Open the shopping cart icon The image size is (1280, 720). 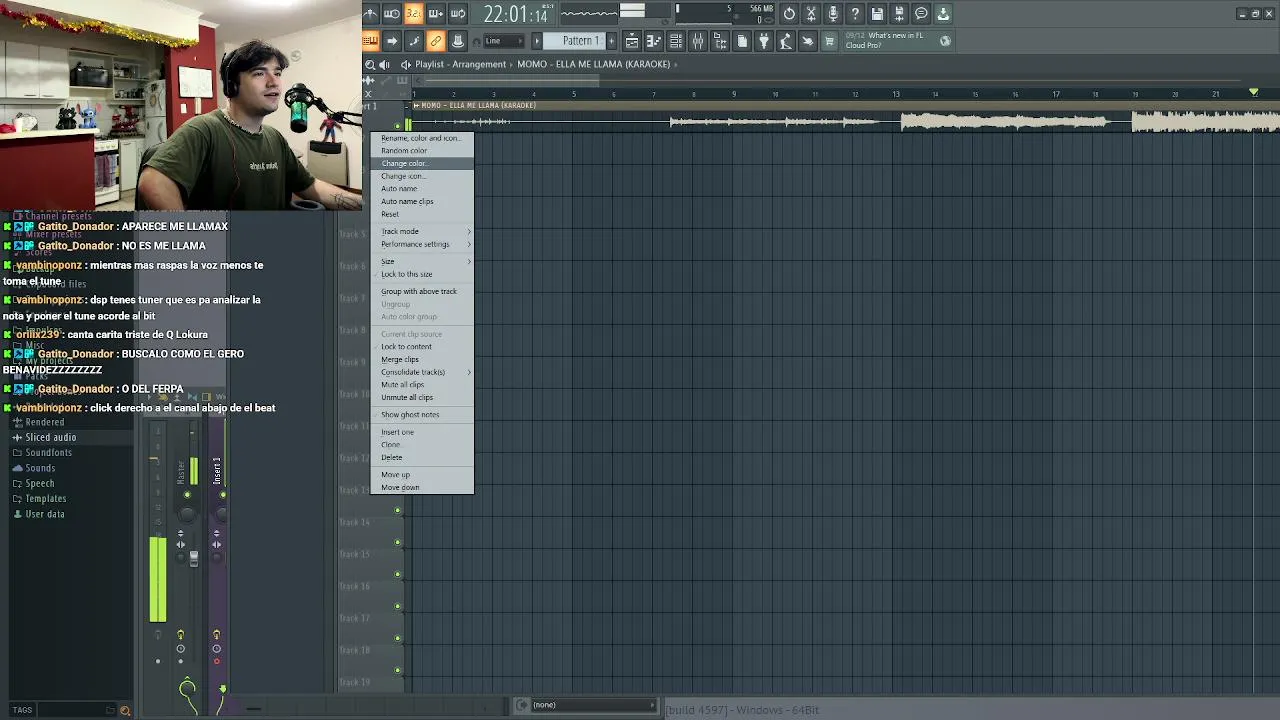pyautogui.click(x=829, y=41)
